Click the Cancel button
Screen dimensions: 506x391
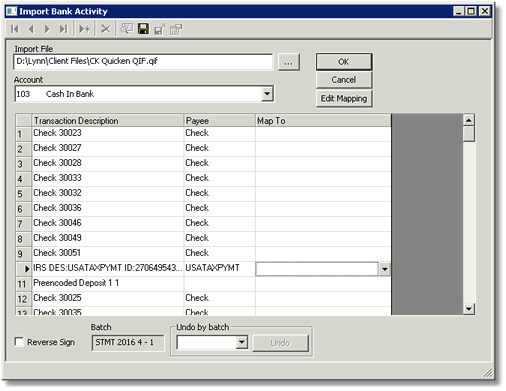[x=344, y=80]
